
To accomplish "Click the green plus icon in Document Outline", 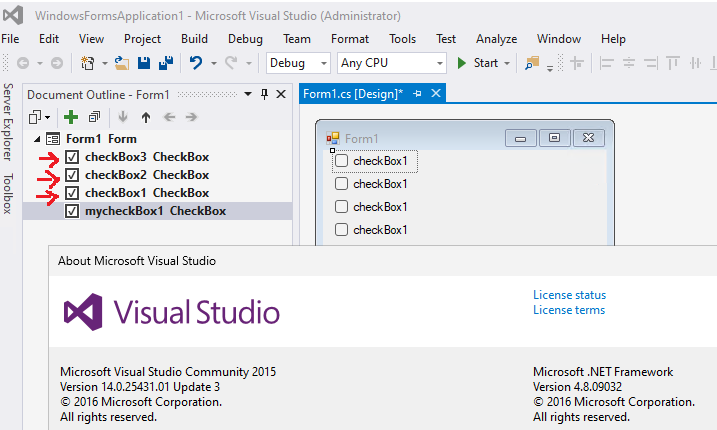I will [71, 118].
